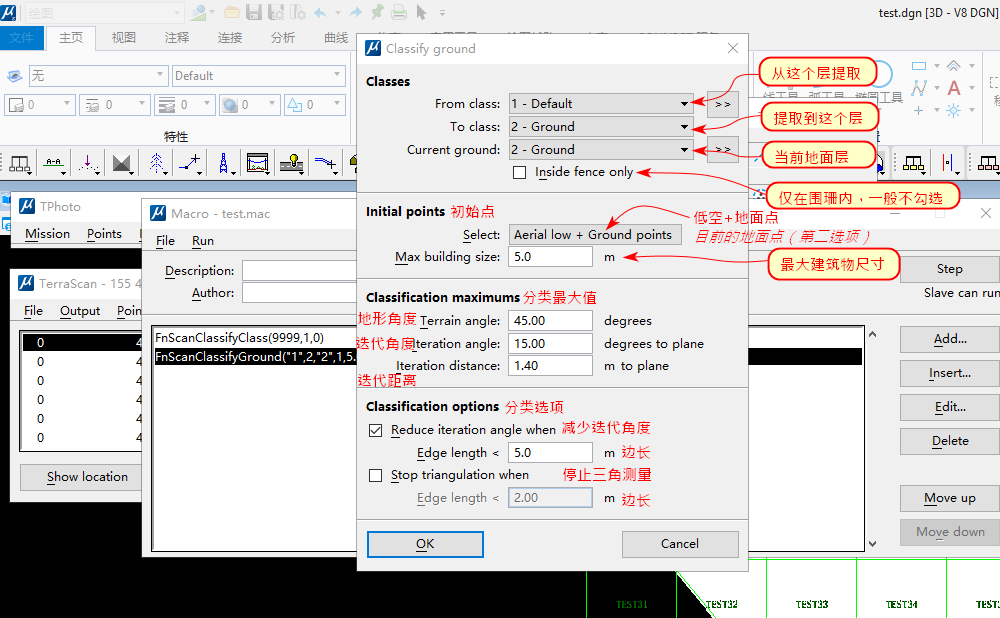This screenshot has width=1000, height=618.
Task: Click the blue lines with plus tool
Action: [x=325, y=164]
